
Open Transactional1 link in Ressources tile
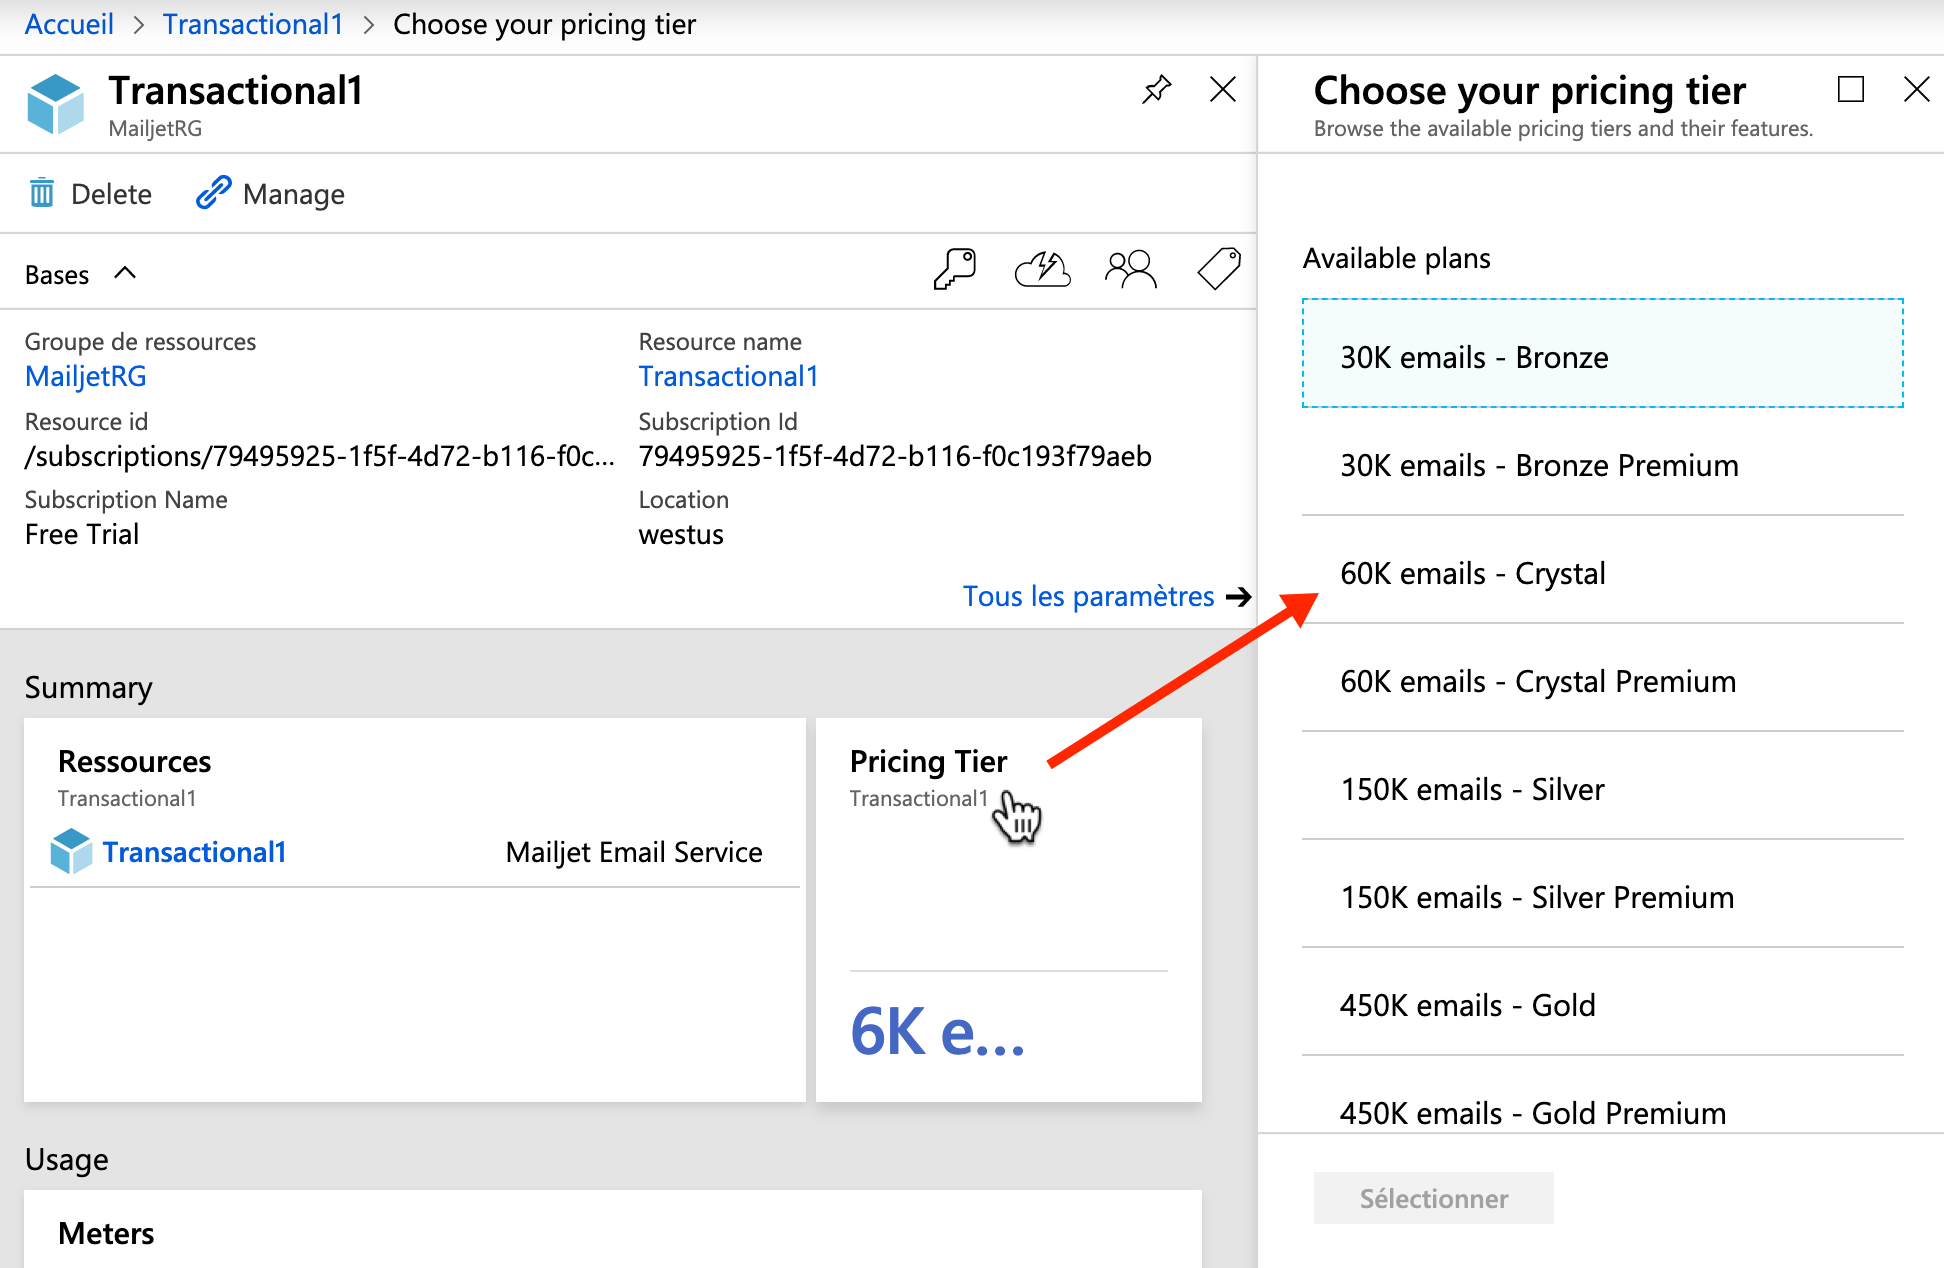[x=195, y=852]
